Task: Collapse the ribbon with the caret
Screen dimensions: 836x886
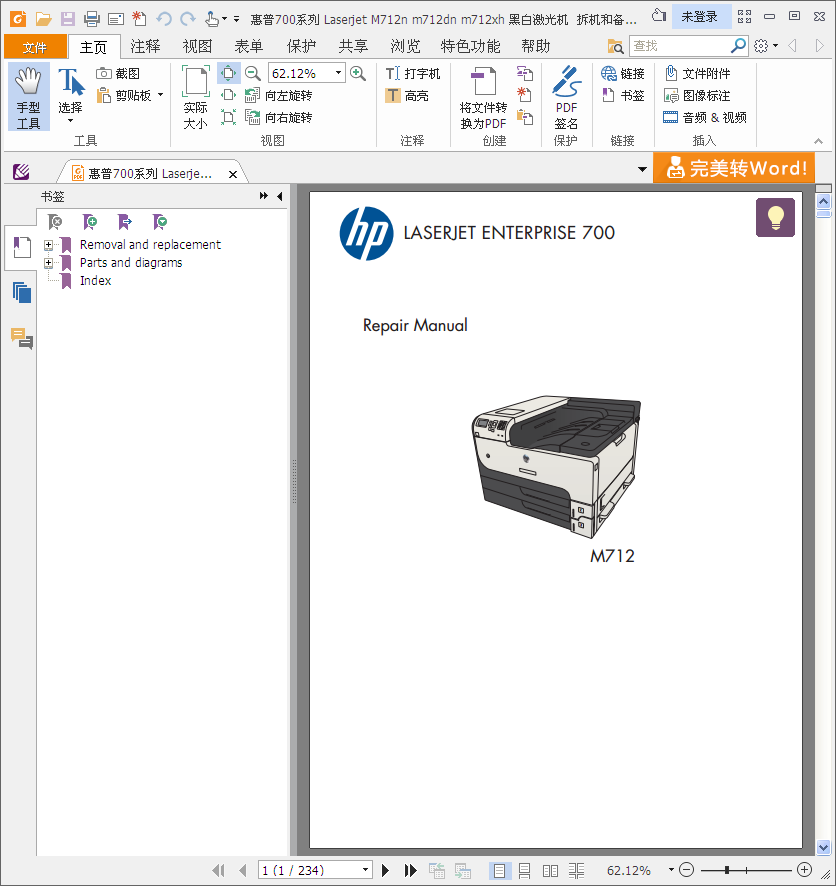Action: (x=818, y=141)
